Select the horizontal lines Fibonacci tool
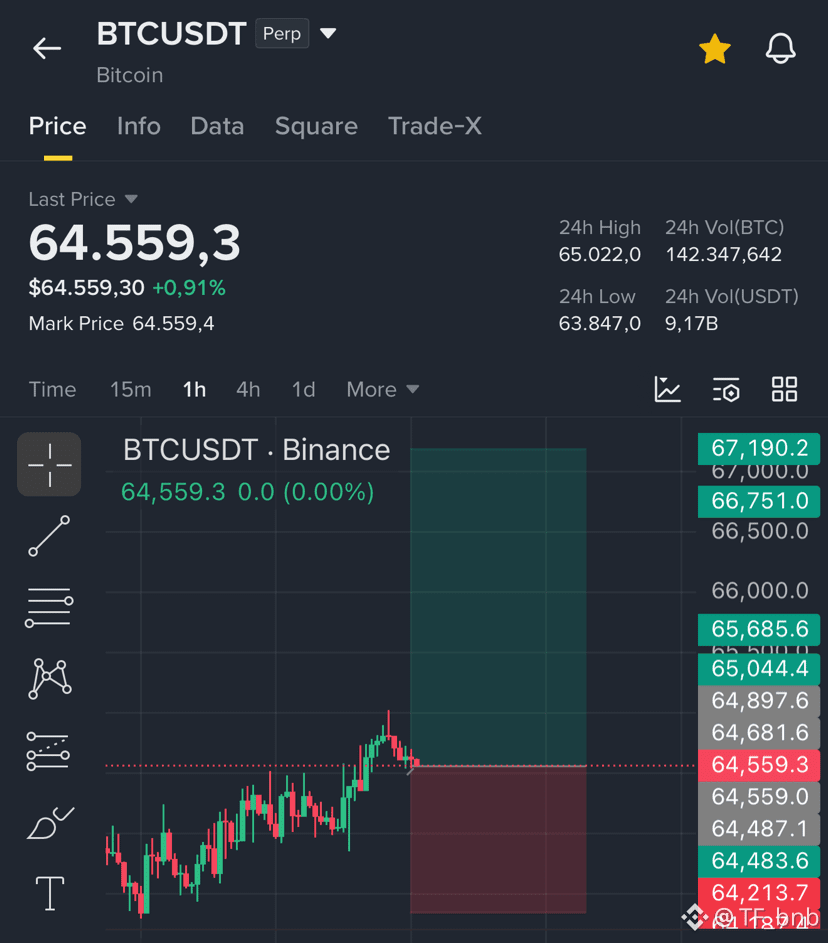 click(x=49, y=608)
